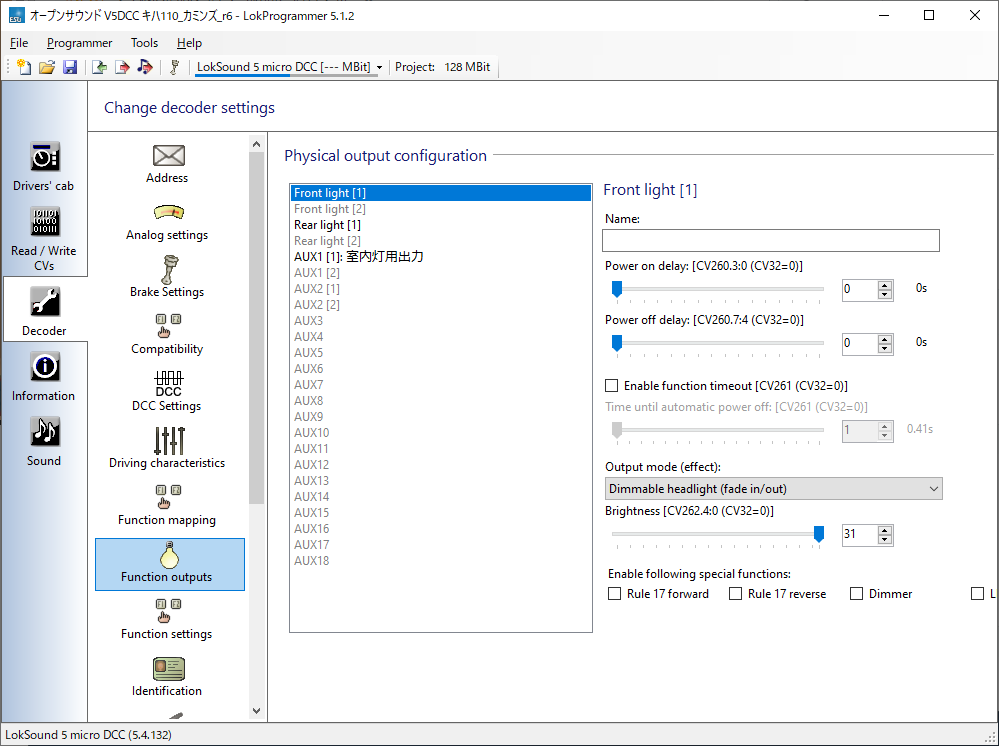Screen dimensions: 999x746
Task: Open the Help menu
Action: coord(189,43)
